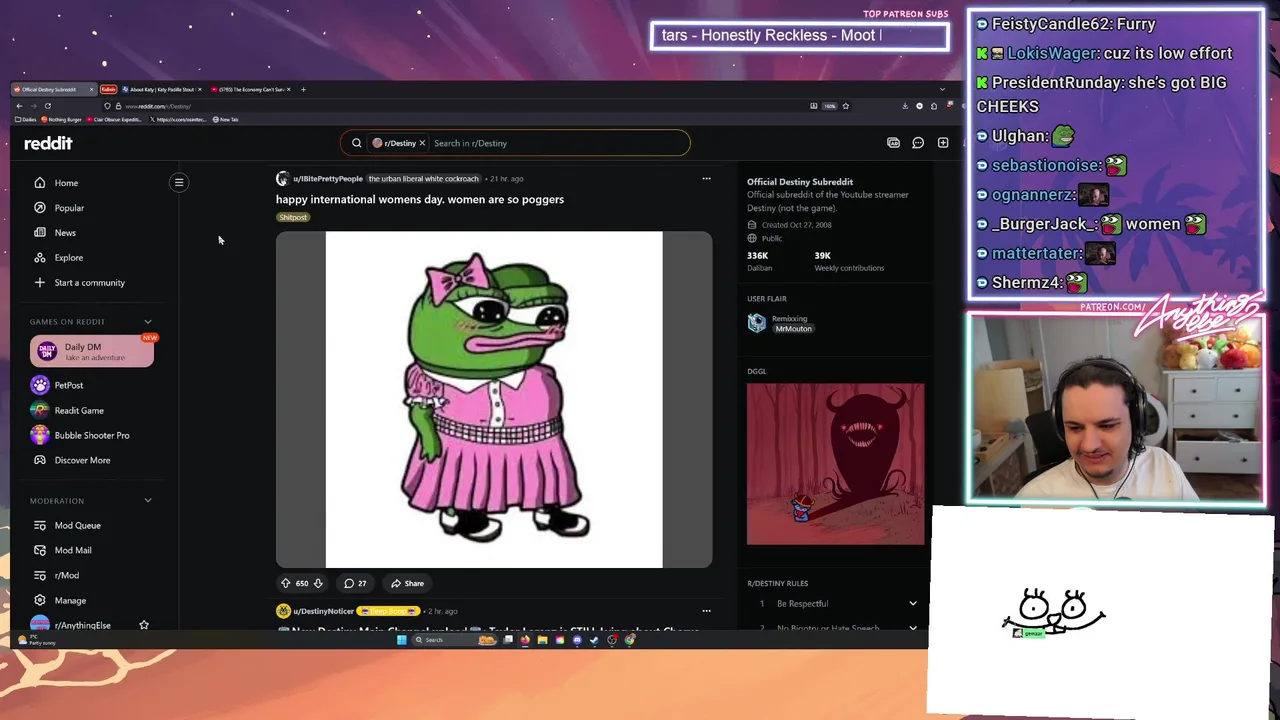This screenshot has width=1280, height=720.
Task: Open the DGGL widget image
Action: pos(835,464)
